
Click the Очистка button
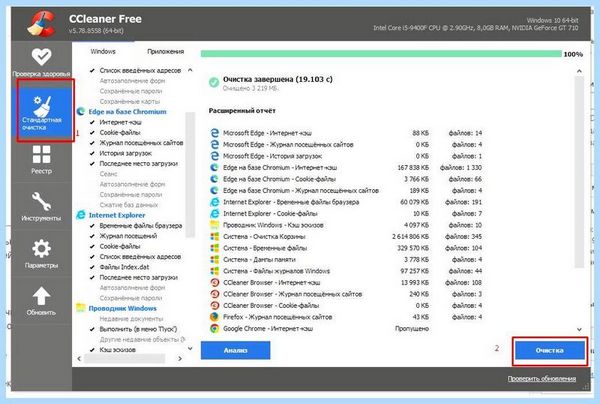tap(550, 350)
